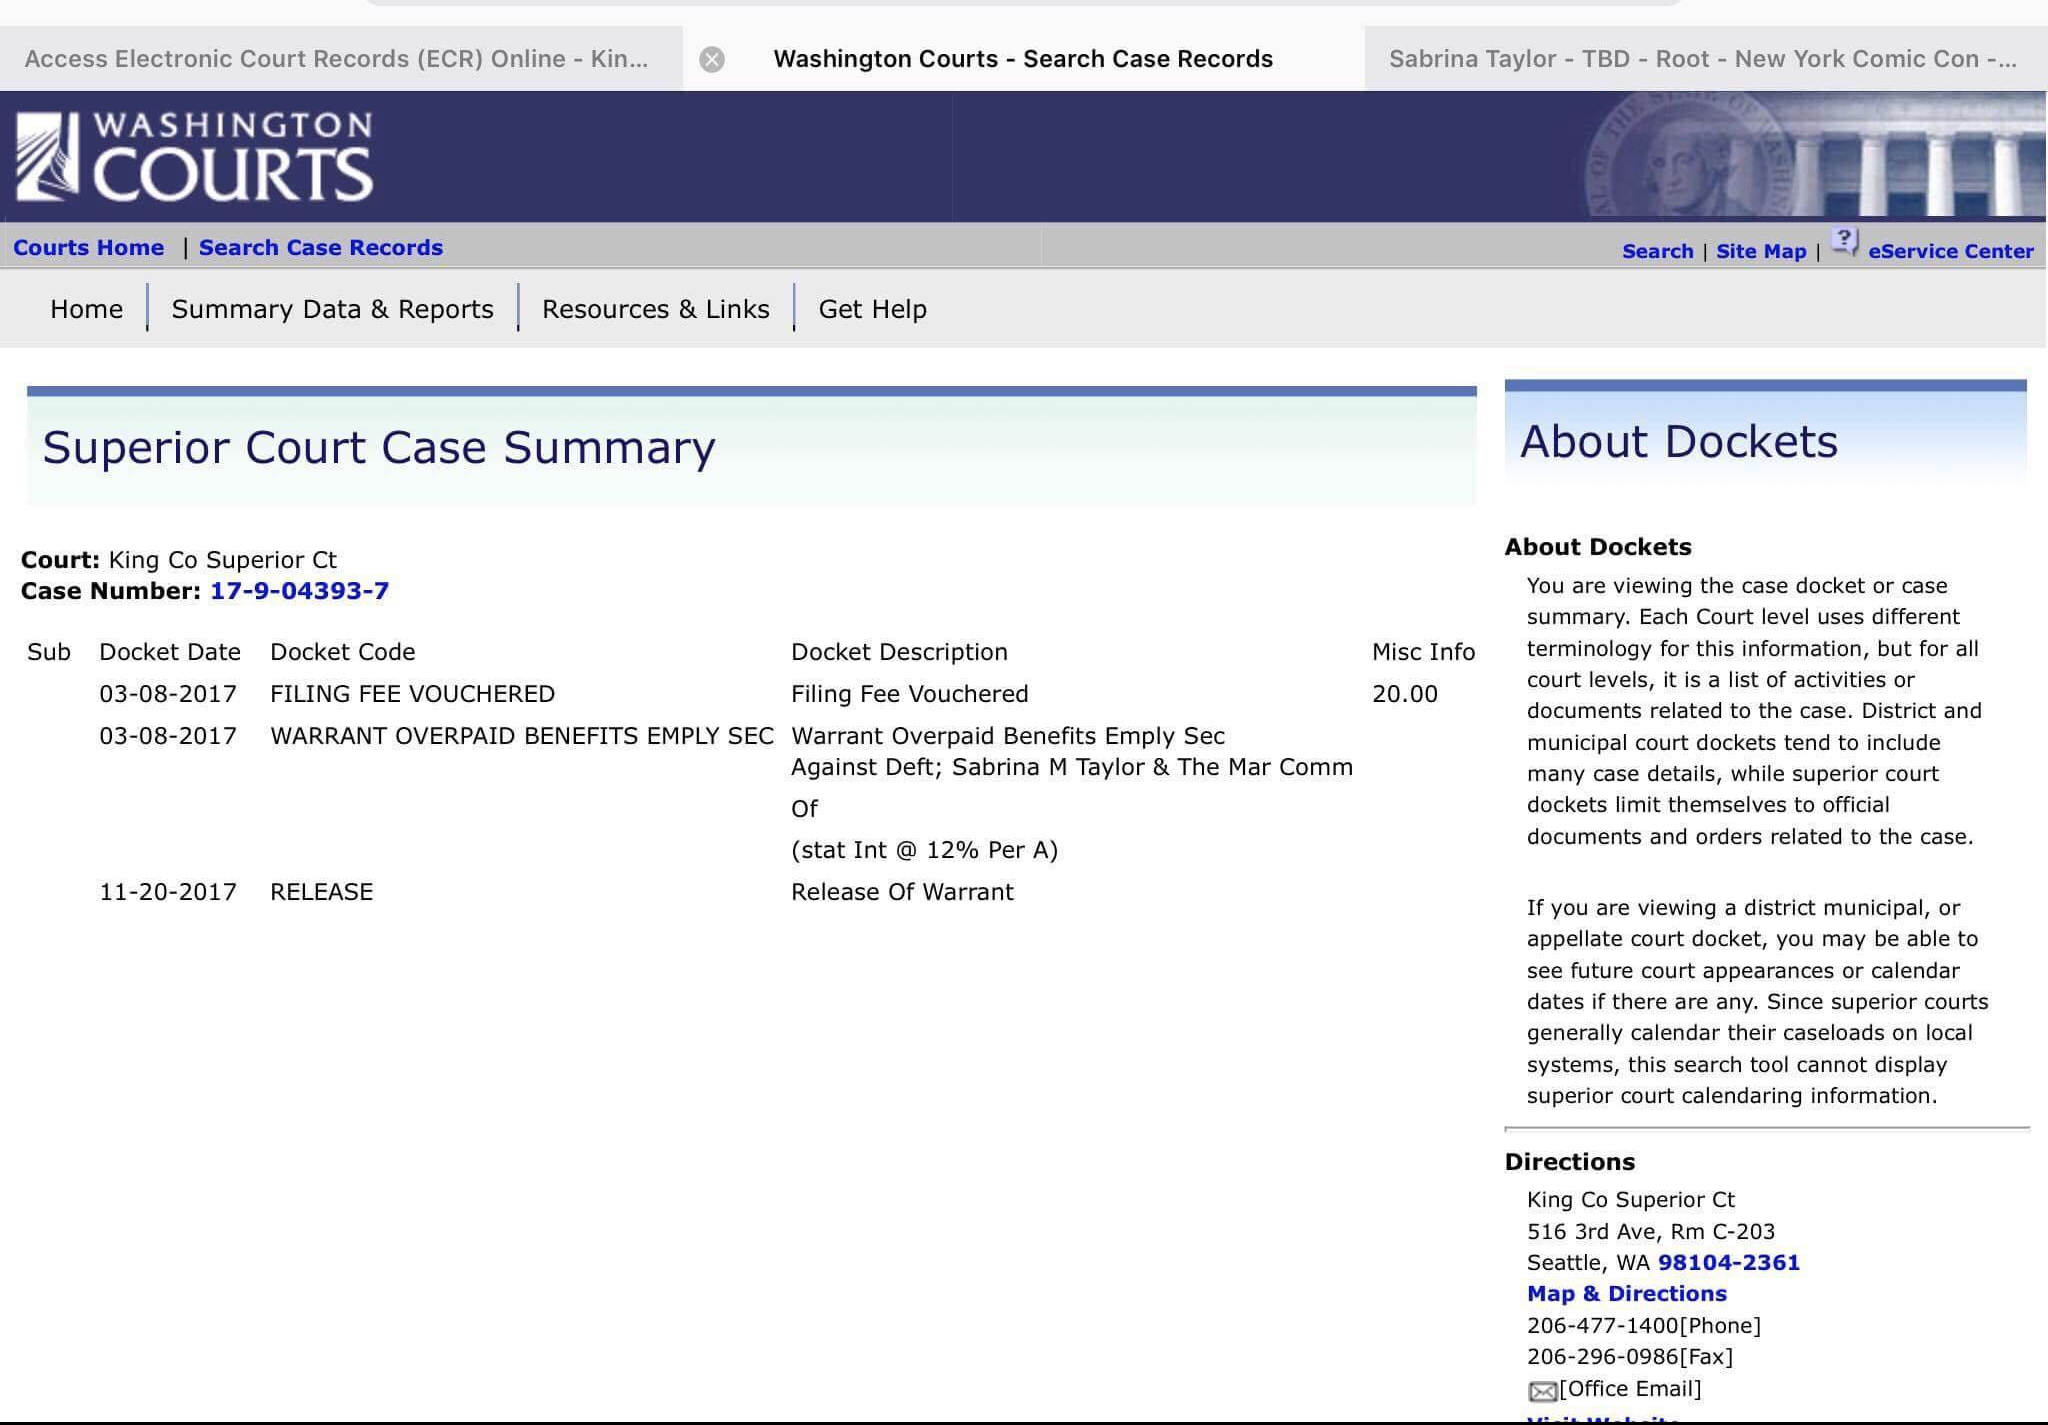This screenshot has height=1425, width=2048.
Task: Select Get Help menu item
Action: coord(872,309)
